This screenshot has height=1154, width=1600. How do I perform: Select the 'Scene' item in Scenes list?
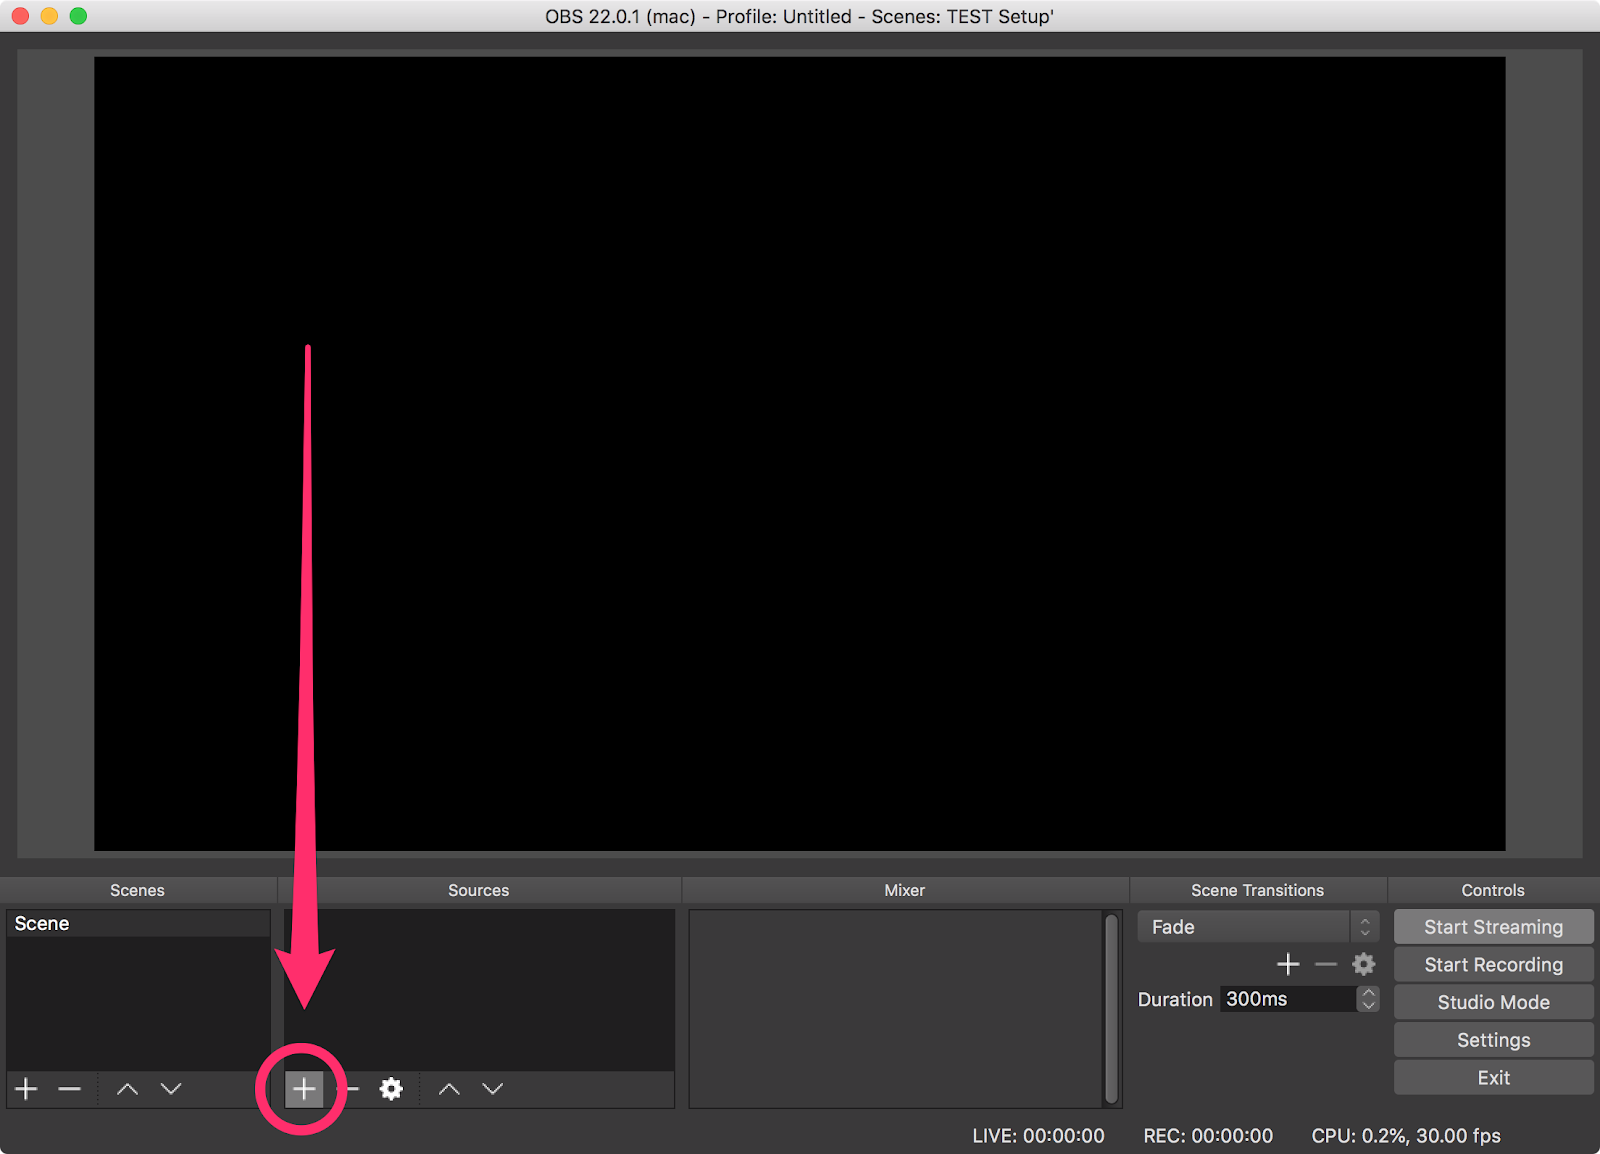[138, 924]
